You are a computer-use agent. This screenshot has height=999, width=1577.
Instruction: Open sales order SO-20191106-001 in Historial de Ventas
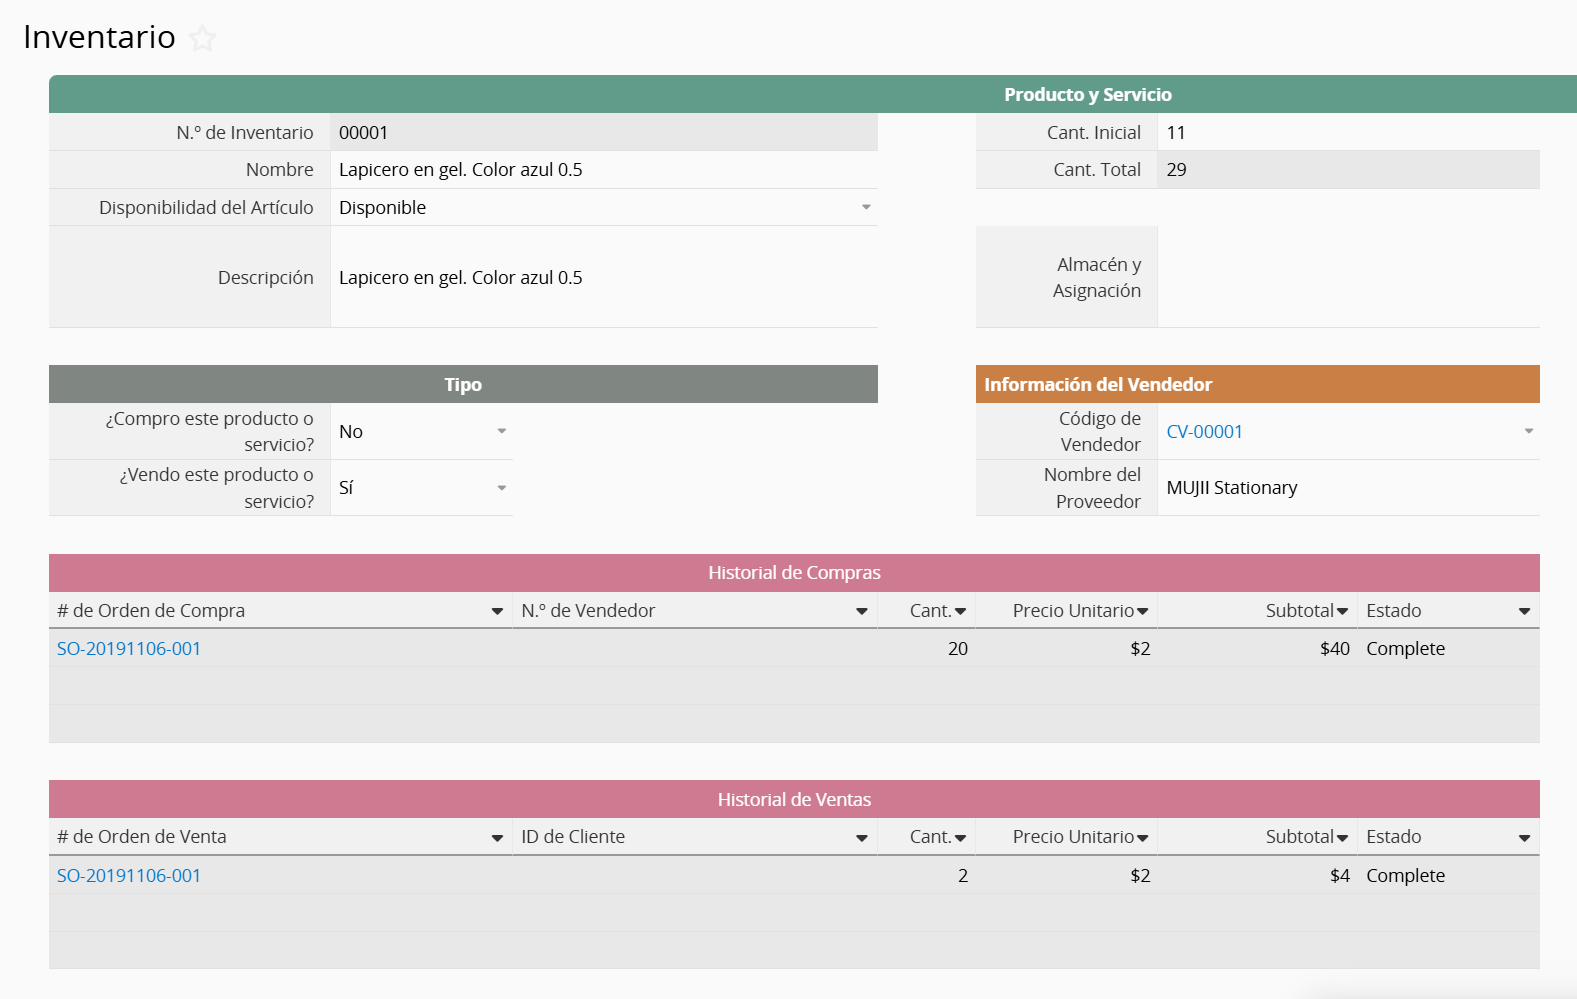coord(129,876)
